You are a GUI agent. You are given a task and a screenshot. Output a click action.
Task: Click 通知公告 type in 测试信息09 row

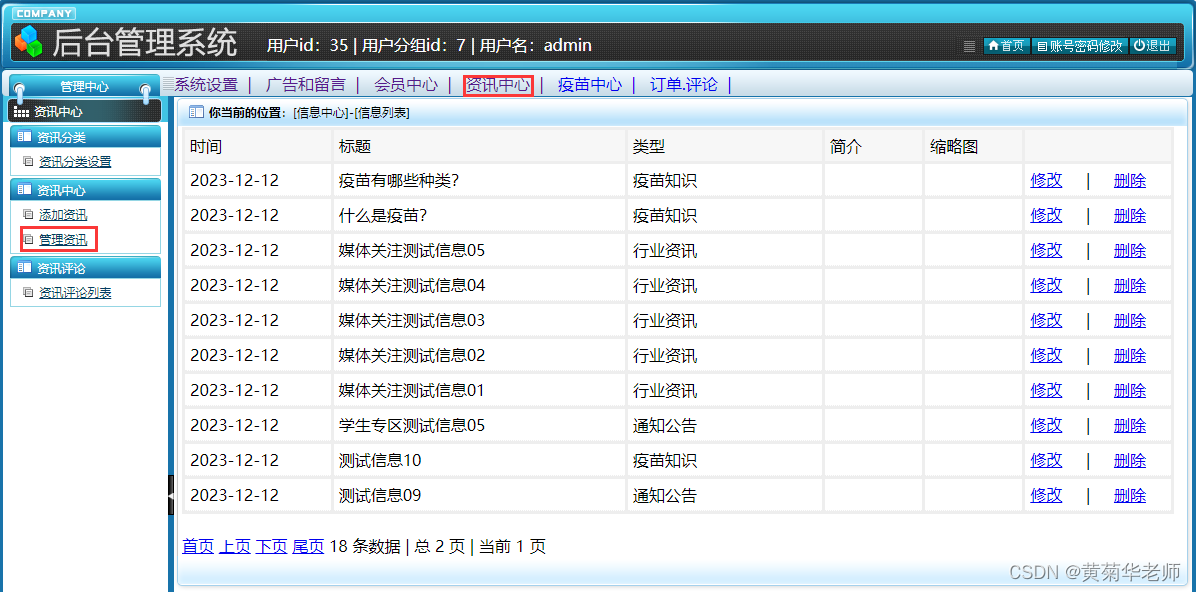tap(664, 496)
